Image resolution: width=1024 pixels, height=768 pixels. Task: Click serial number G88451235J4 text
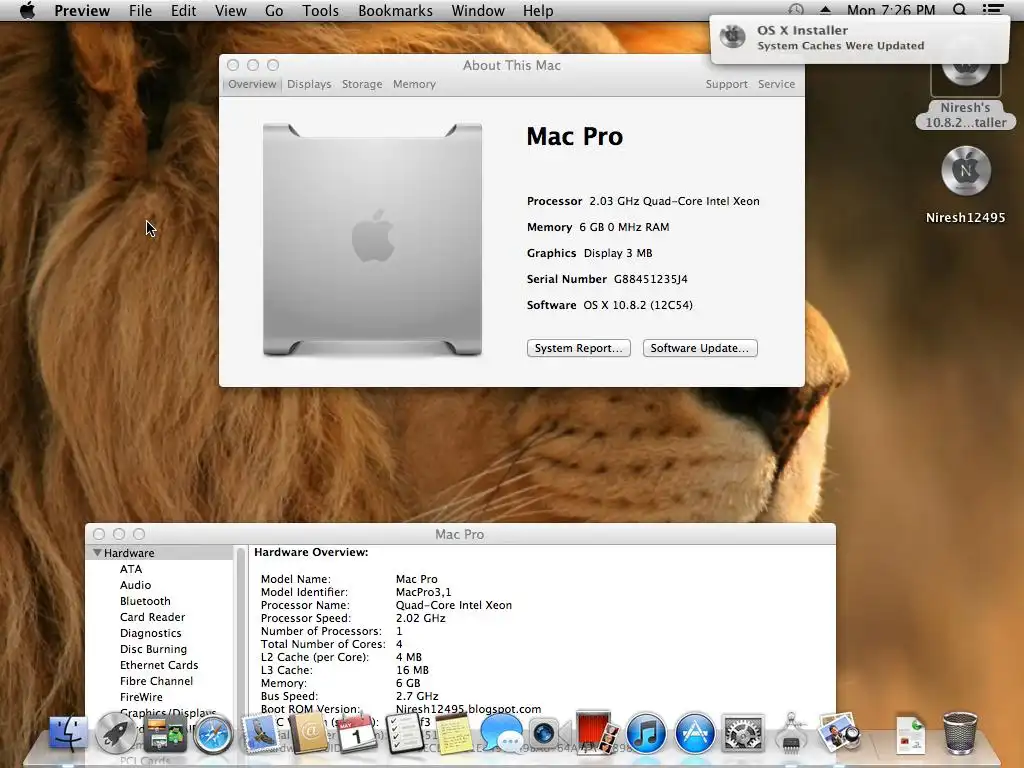click(x=650, y=279)
